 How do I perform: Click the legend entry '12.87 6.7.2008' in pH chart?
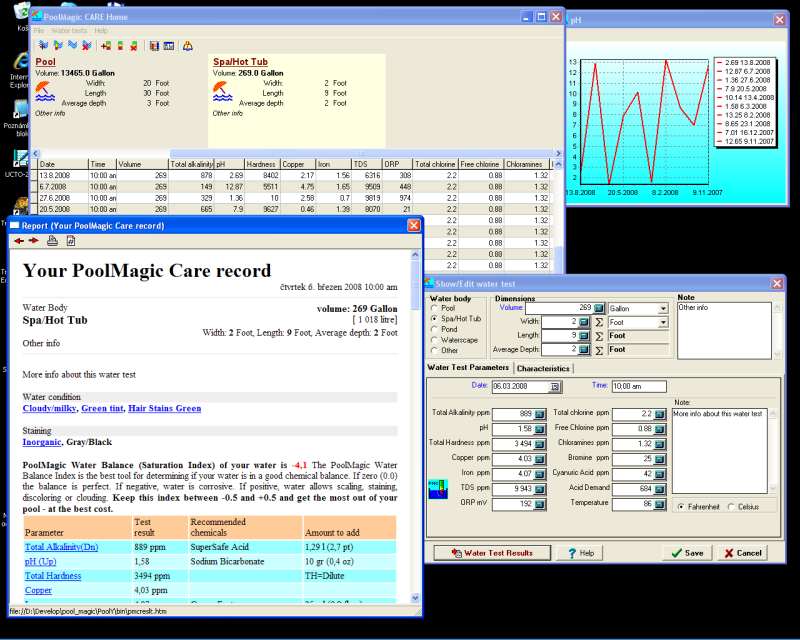tap(744, 71)
